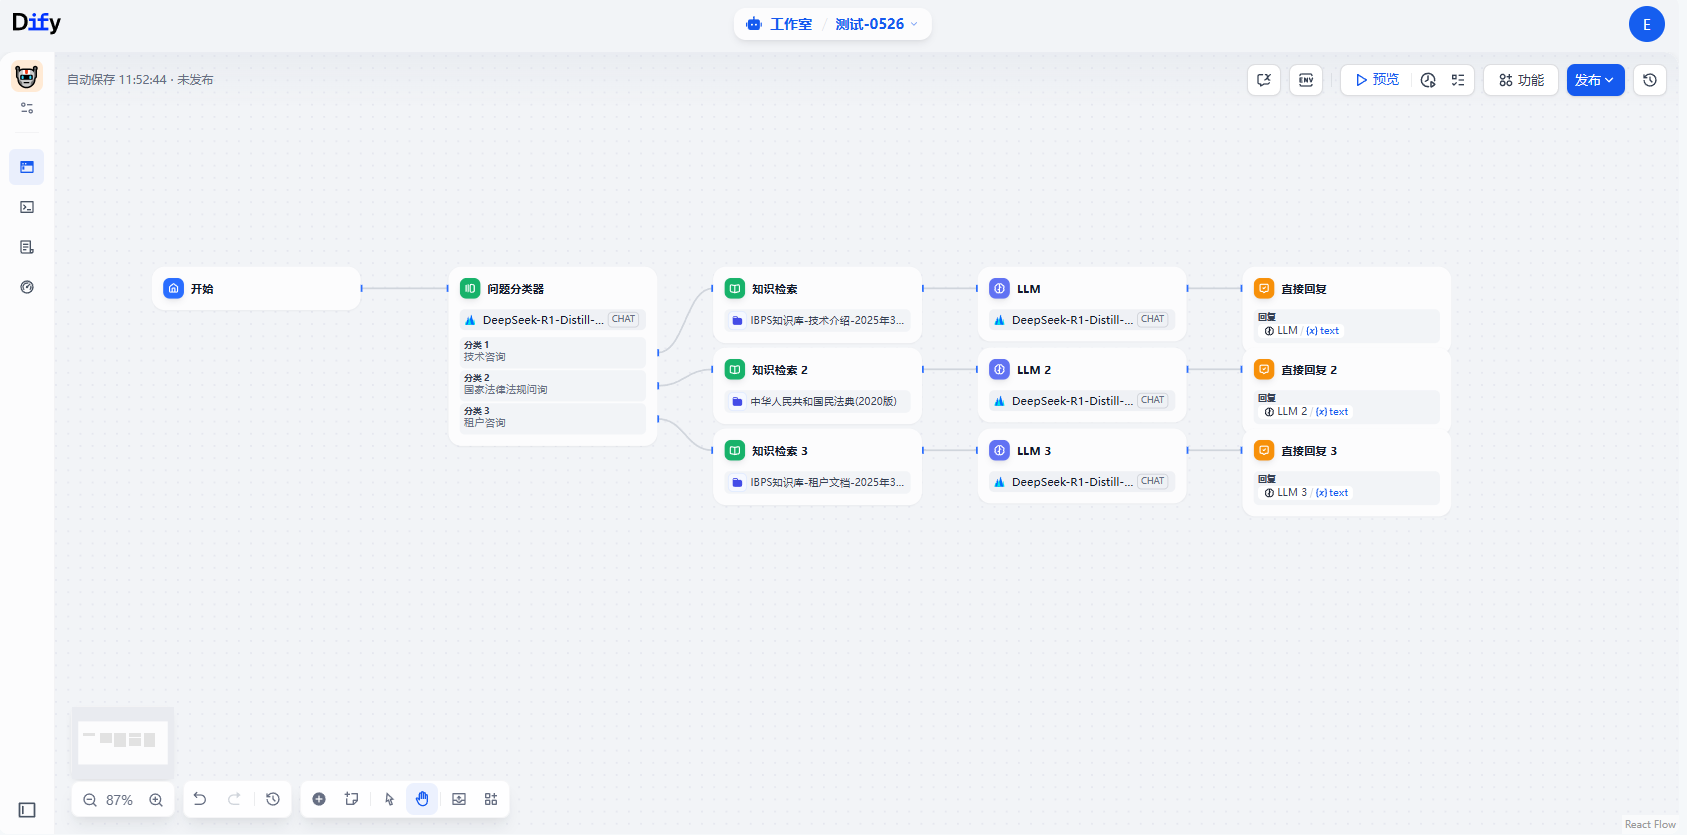The width and height of the screenshot is (1687, 835).
Task: Zoom out of the workflow canvas
Action: tap(90, 800)
